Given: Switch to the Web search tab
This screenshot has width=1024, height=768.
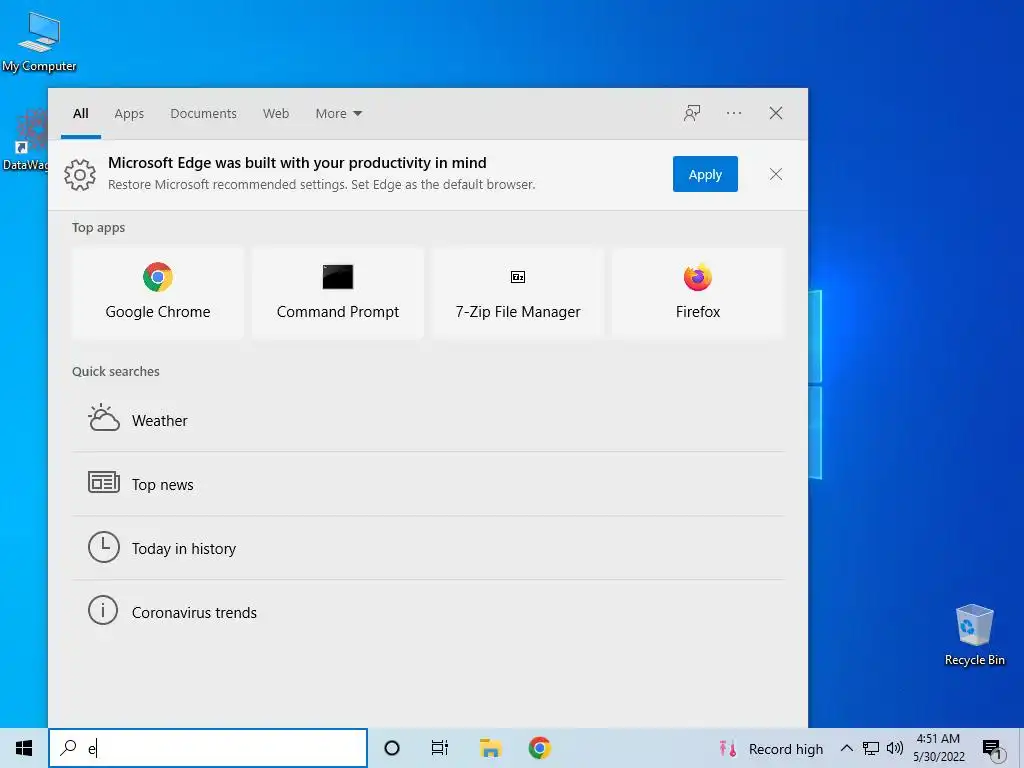Looking at the screenshot, I should point(276,114).
